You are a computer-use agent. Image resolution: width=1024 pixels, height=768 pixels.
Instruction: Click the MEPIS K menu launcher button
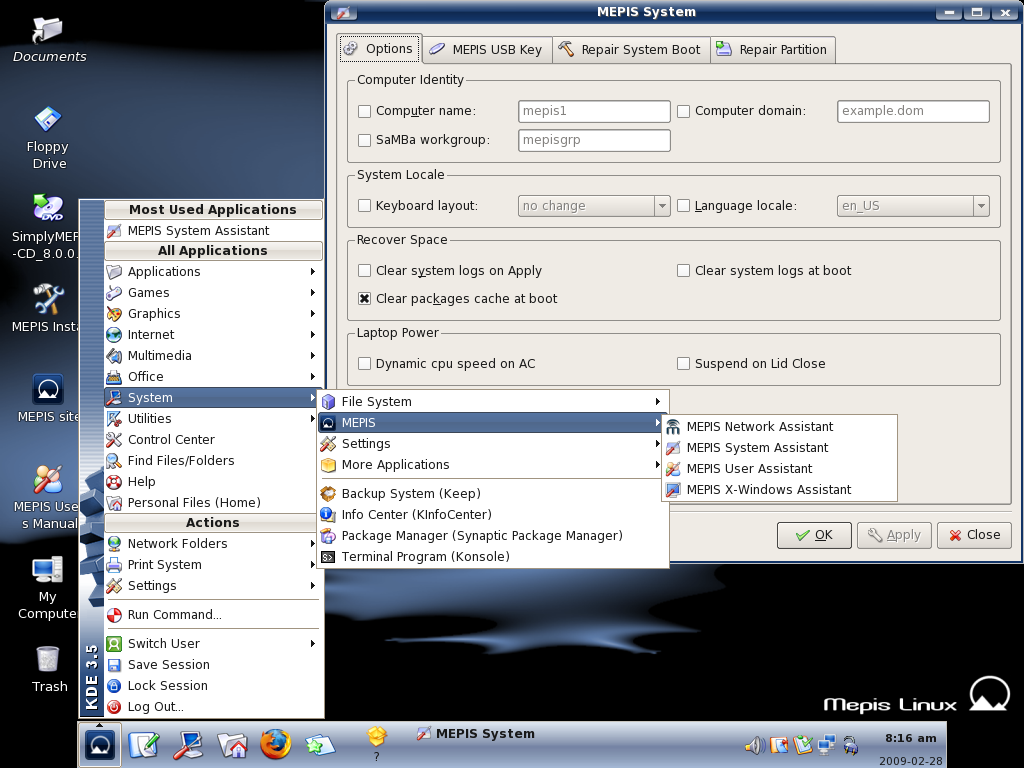pyautogui.click(x=99, y=744)
